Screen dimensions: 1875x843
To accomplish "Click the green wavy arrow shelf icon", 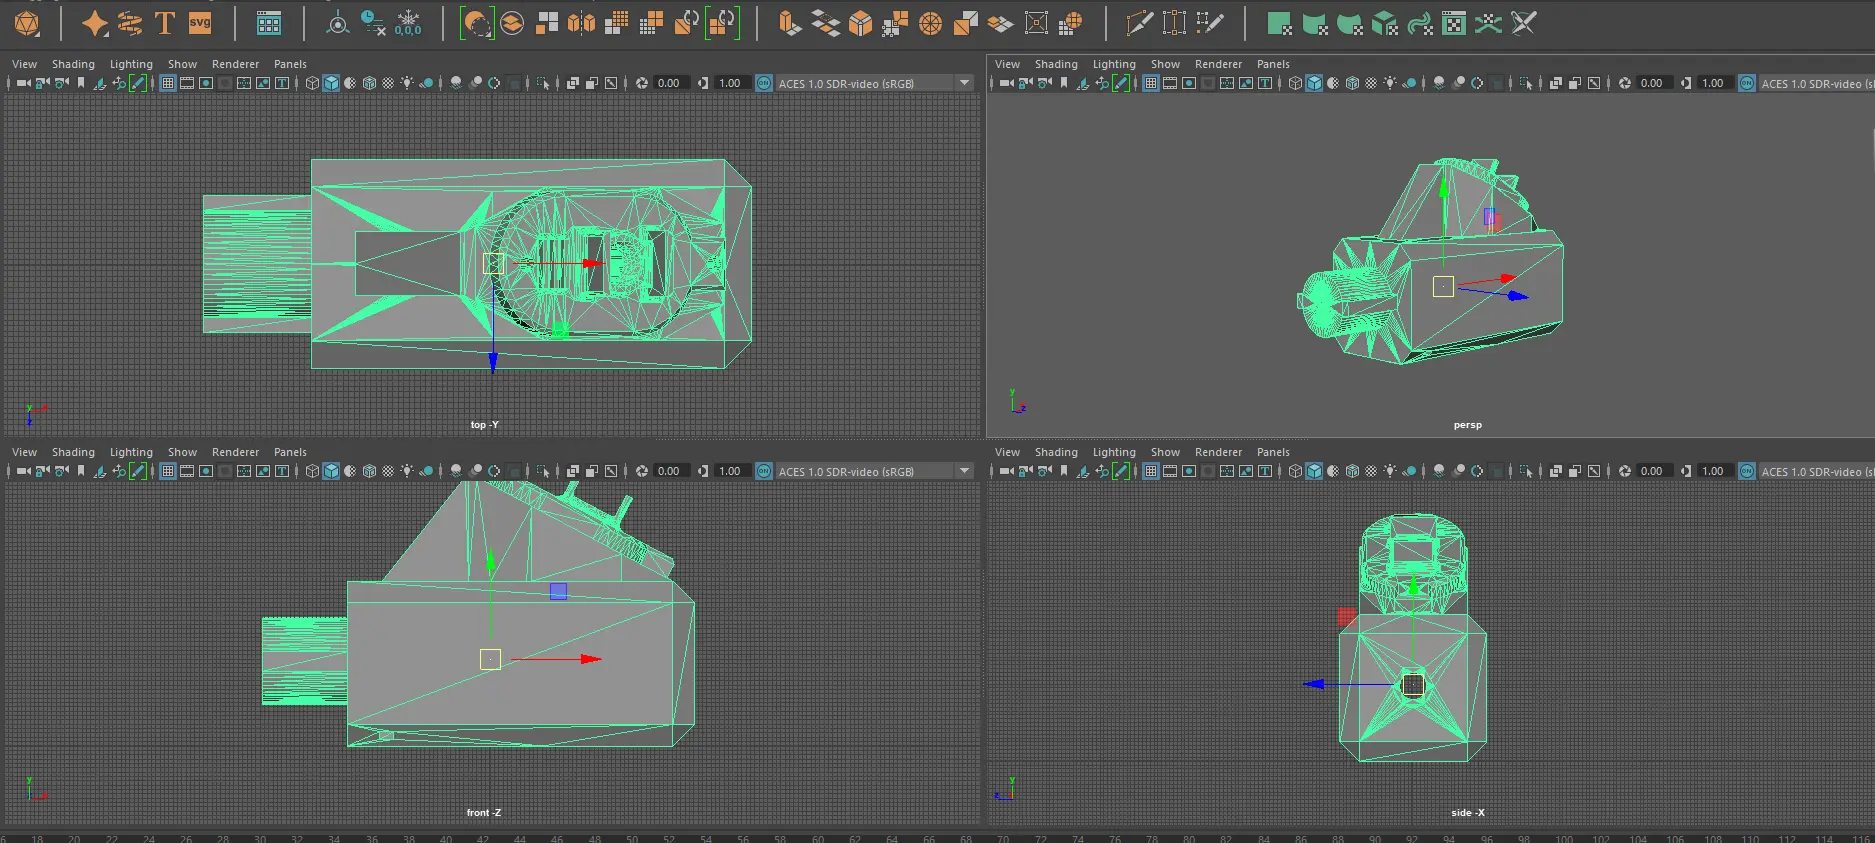I will pyautogui.click(x=1419, y=23).
